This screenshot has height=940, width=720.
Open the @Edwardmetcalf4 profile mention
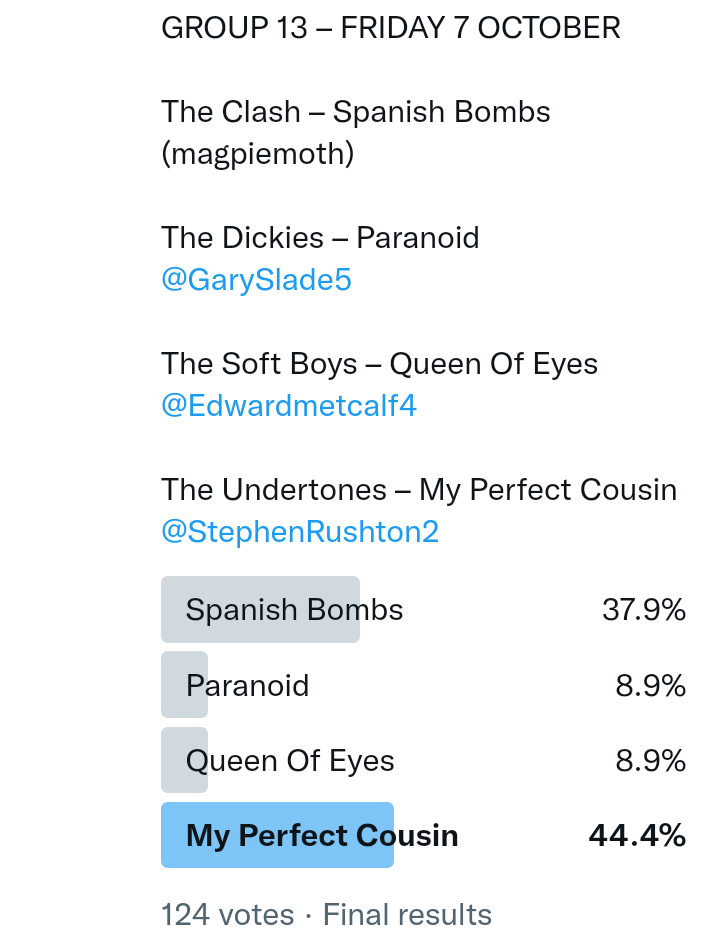pyautogui.click(x=288, y=406)
